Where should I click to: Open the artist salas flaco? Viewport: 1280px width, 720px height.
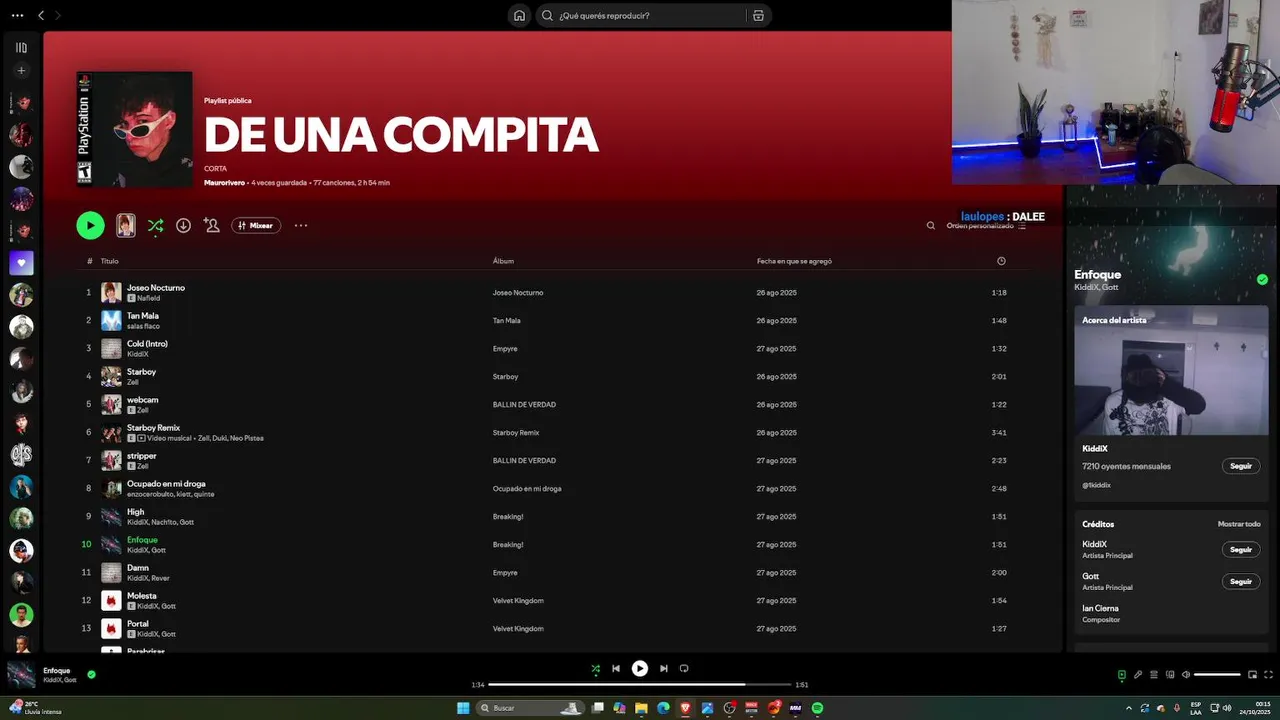143,326
